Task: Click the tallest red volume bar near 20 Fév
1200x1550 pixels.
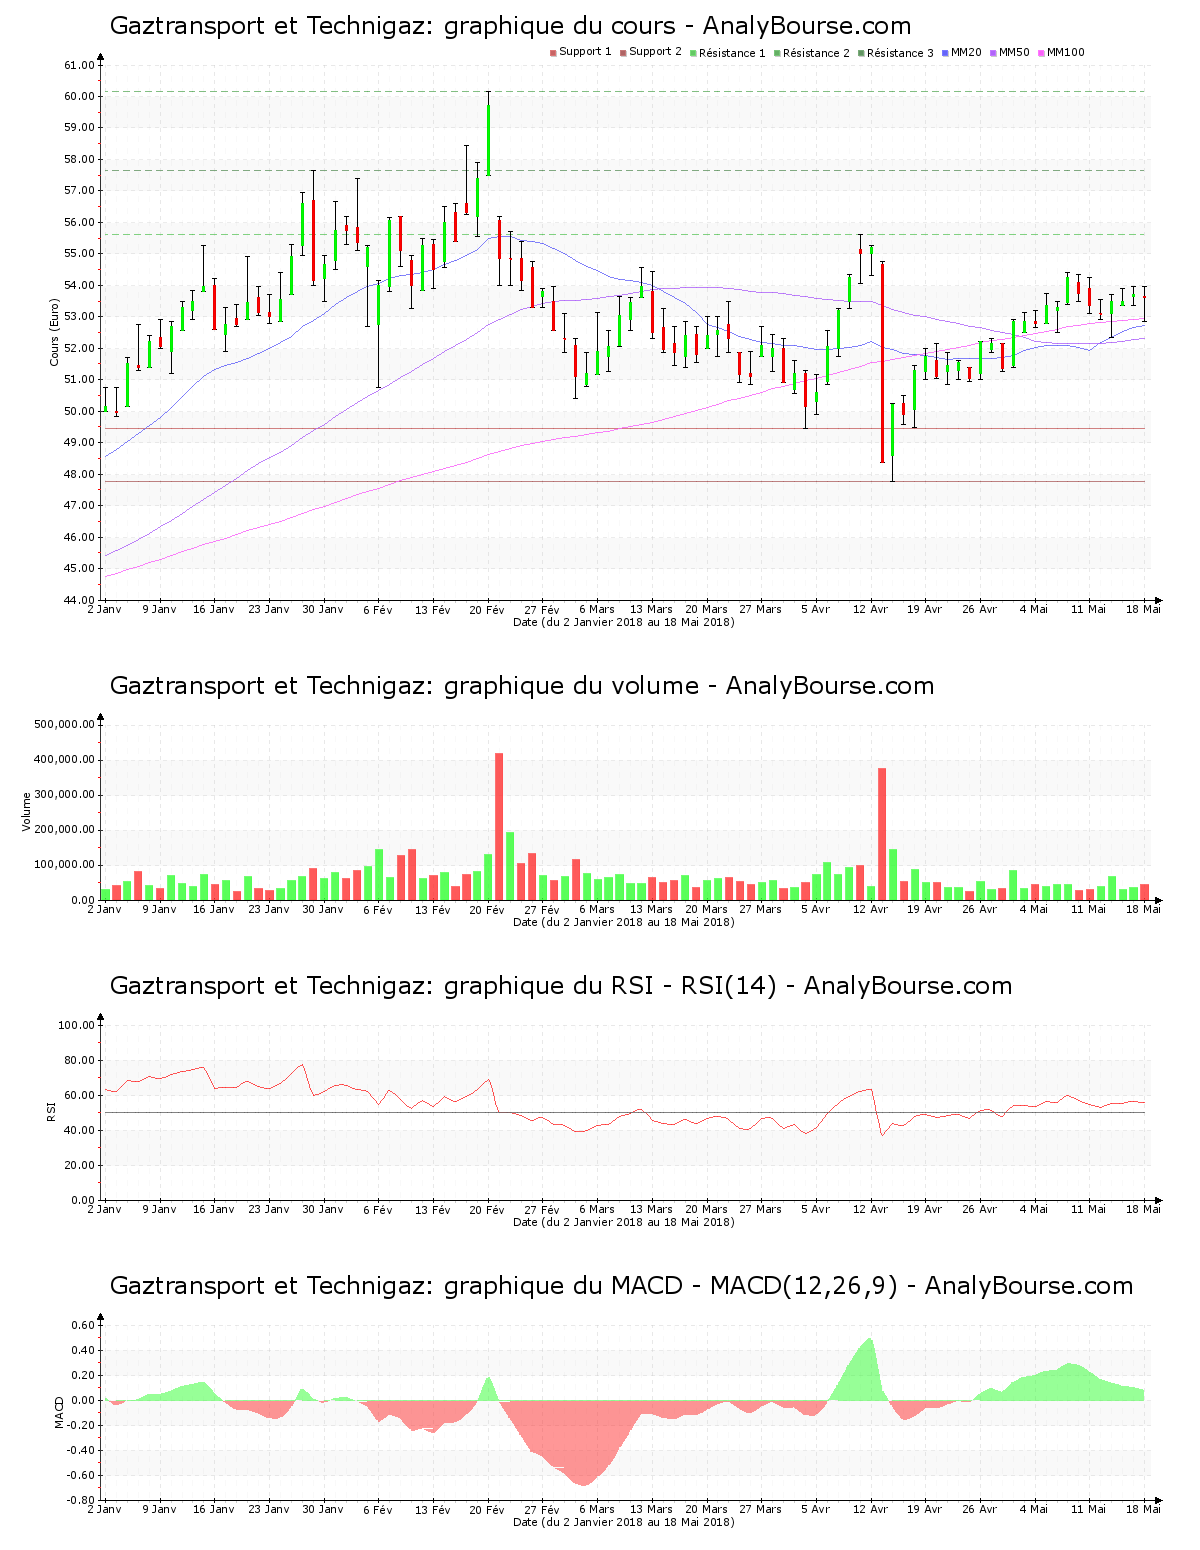Action: click(x=499, y=826)
